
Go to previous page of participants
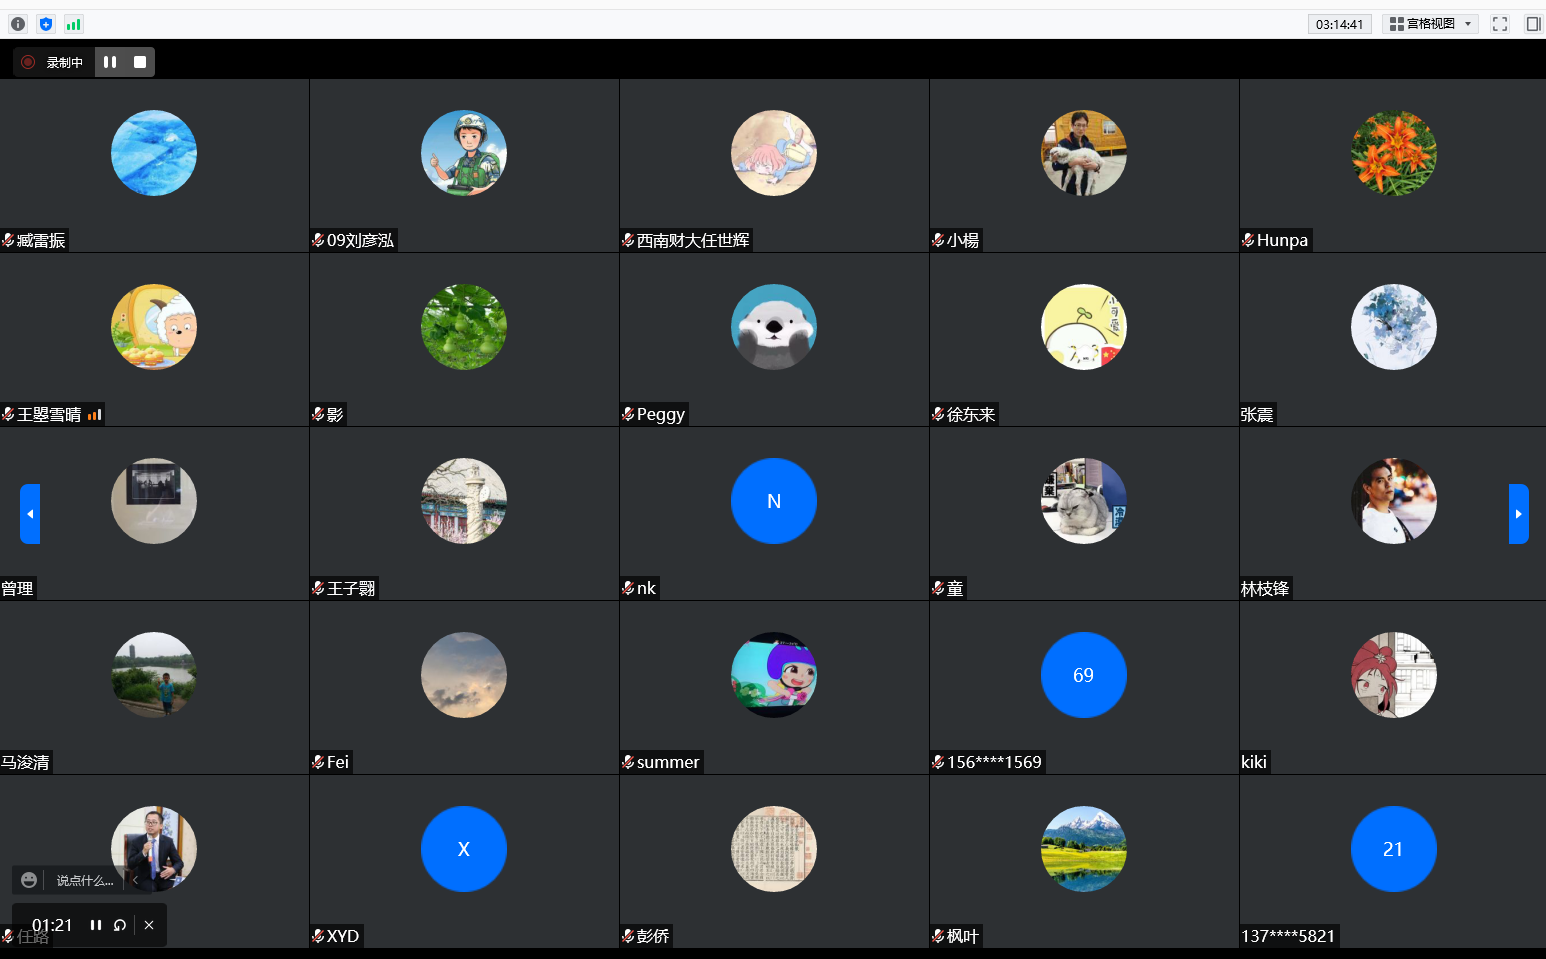[x=30, y=514]
